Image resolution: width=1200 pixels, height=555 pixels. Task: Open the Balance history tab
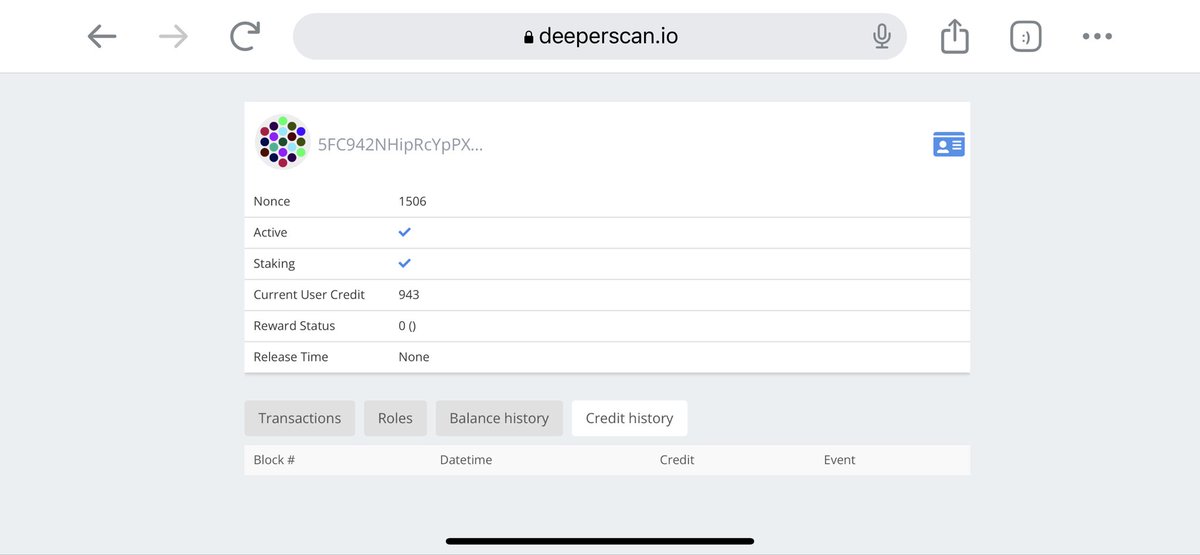(499, 418)
